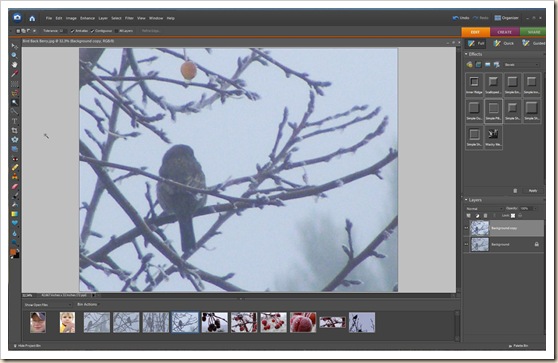Viewport: 558px width, 363px height.
Task: Open the Normal blend mode dropdown
Action: pos(484,209)
